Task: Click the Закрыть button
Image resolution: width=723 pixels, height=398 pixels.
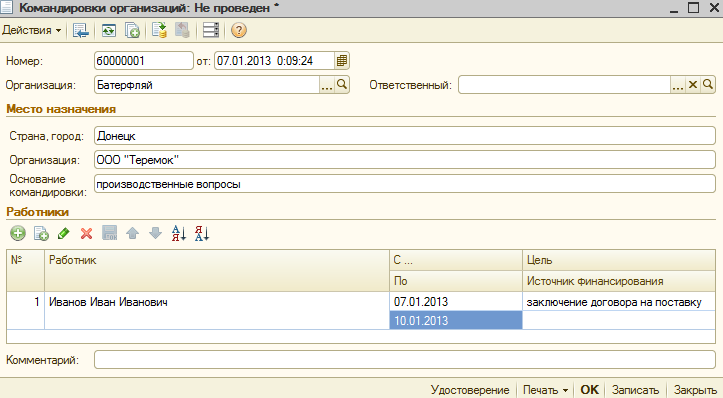Action: pyautogui.click(x=695, y=390)
